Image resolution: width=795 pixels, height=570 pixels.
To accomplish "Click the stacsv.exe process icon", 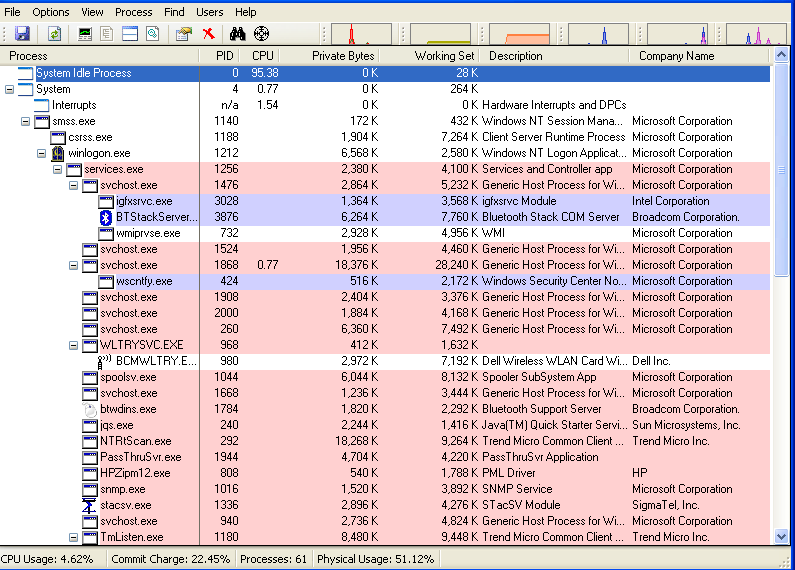I will [89, 506].
